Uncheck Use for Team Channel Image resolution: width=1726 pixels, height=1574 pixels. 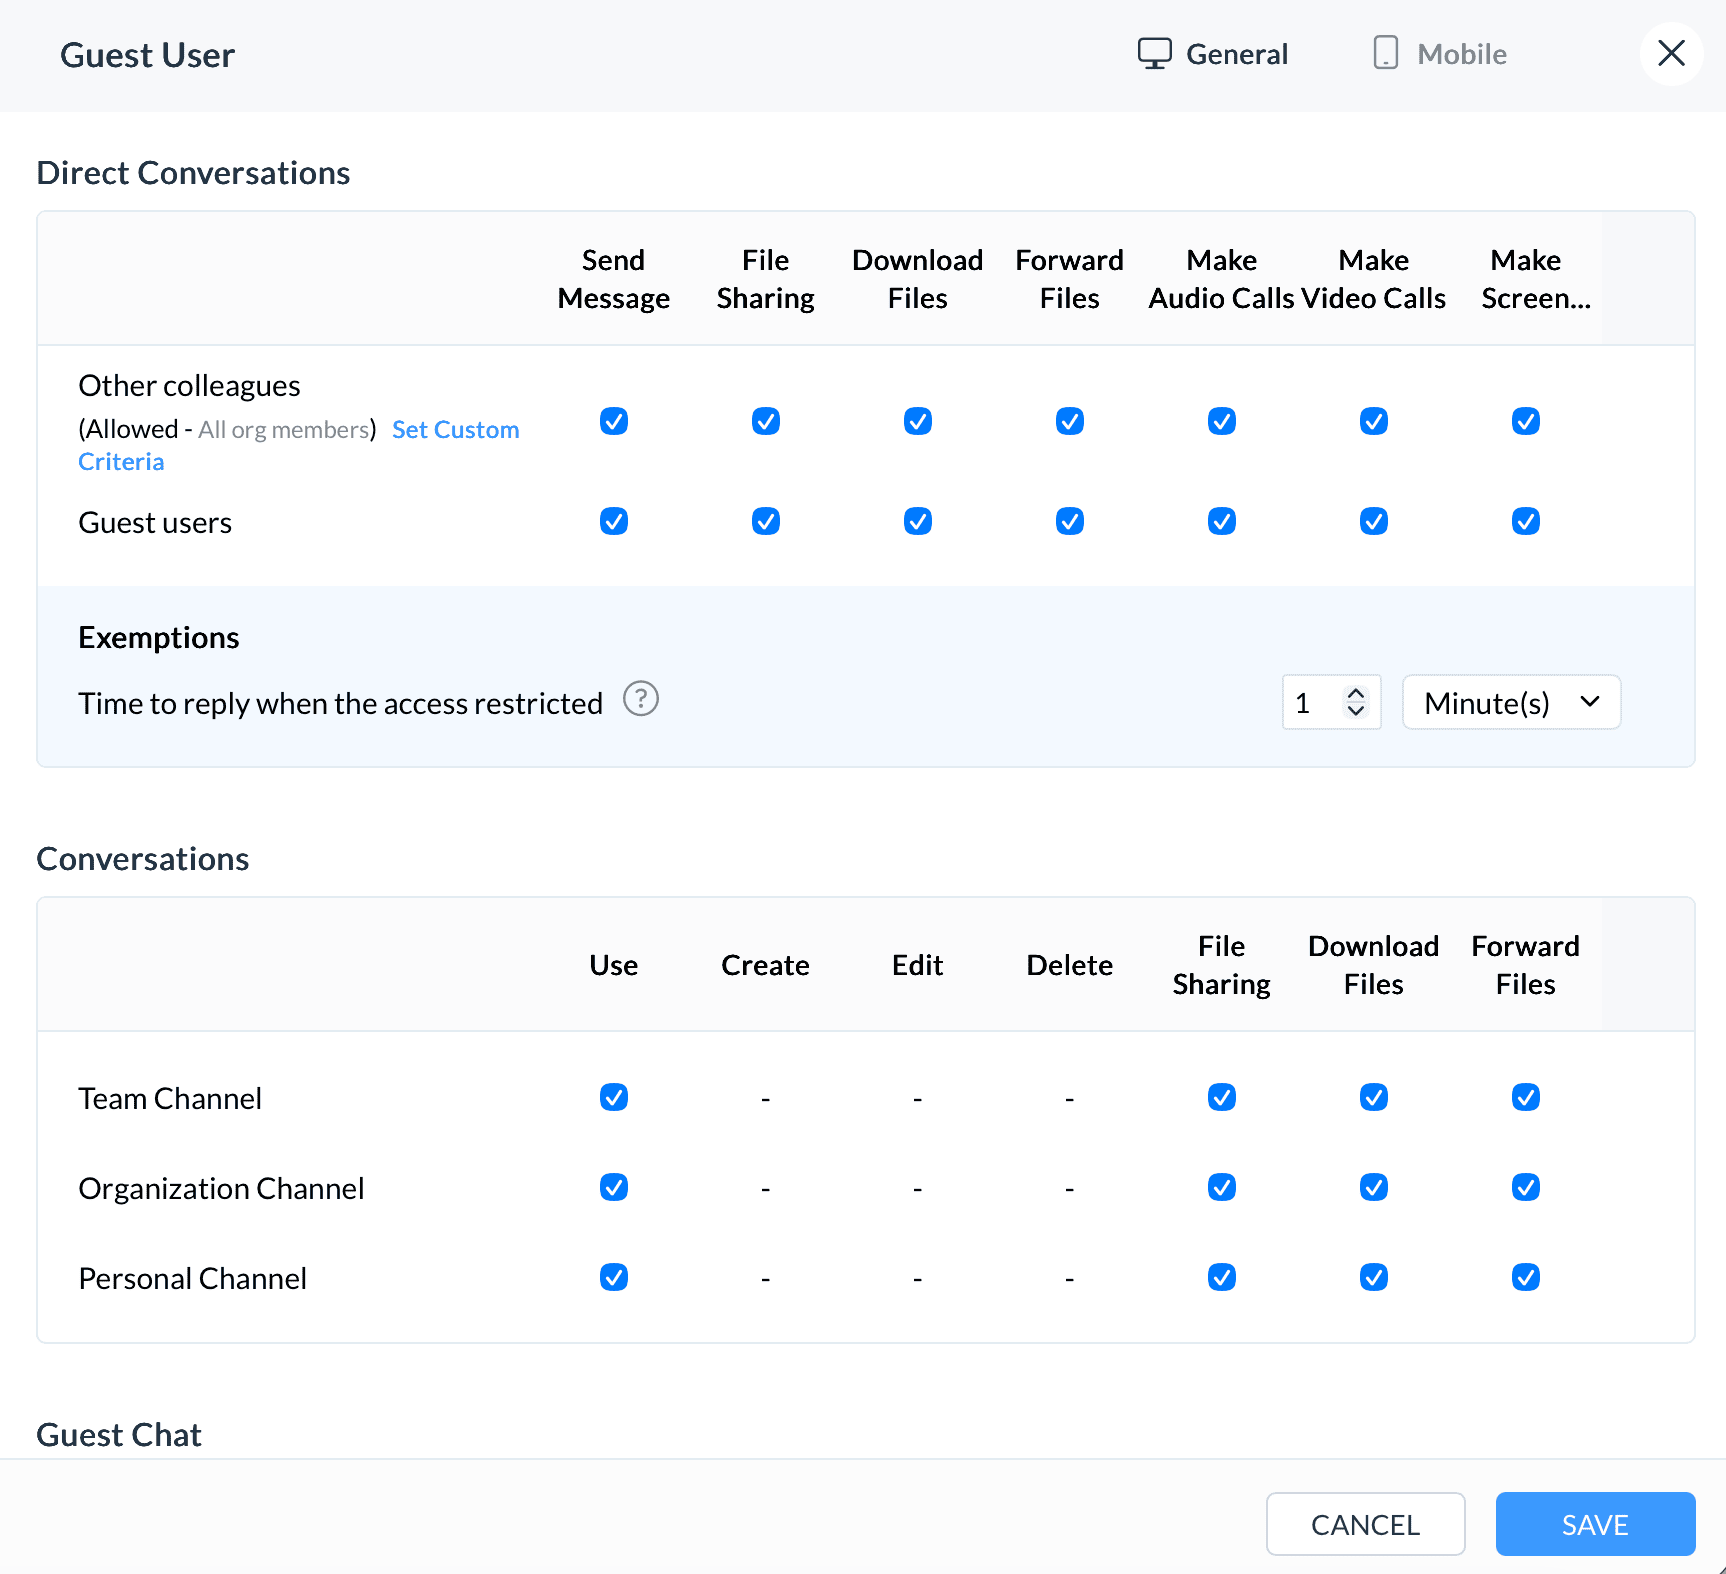click(x=614, y=1097)
